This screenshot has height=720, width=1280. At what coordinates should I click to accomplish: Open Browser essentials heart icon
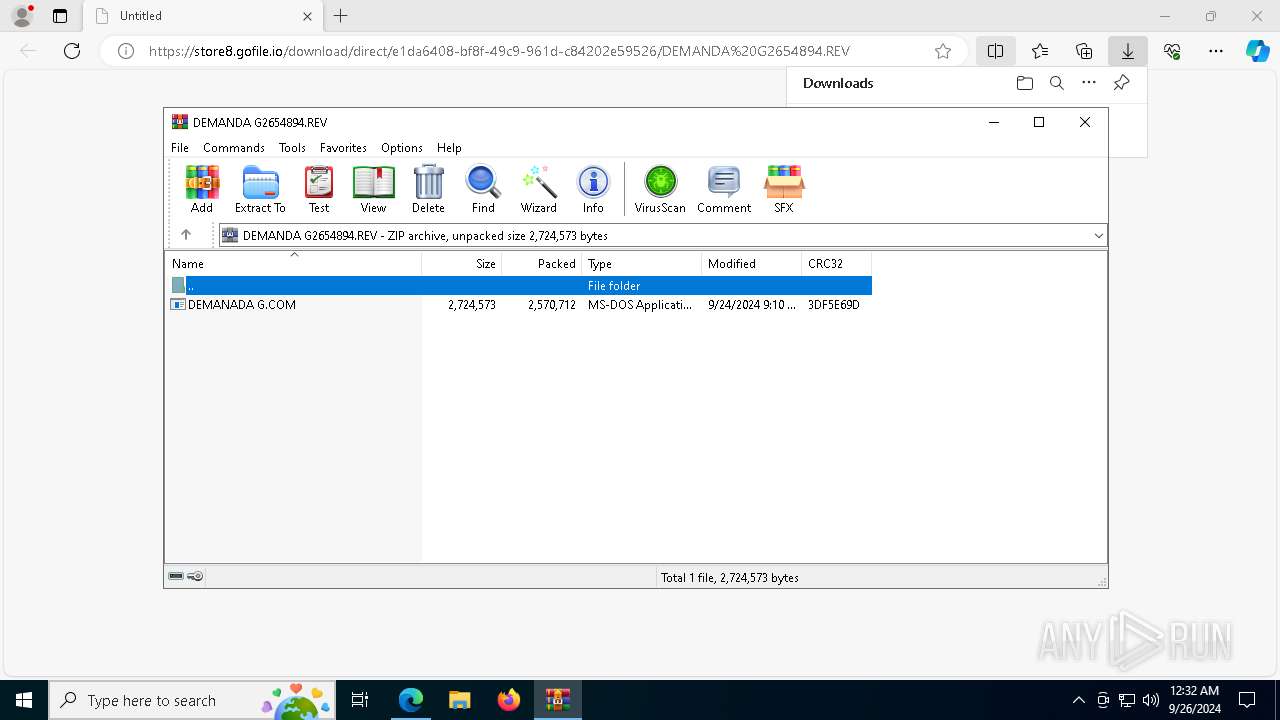(x=1172, y=51)
